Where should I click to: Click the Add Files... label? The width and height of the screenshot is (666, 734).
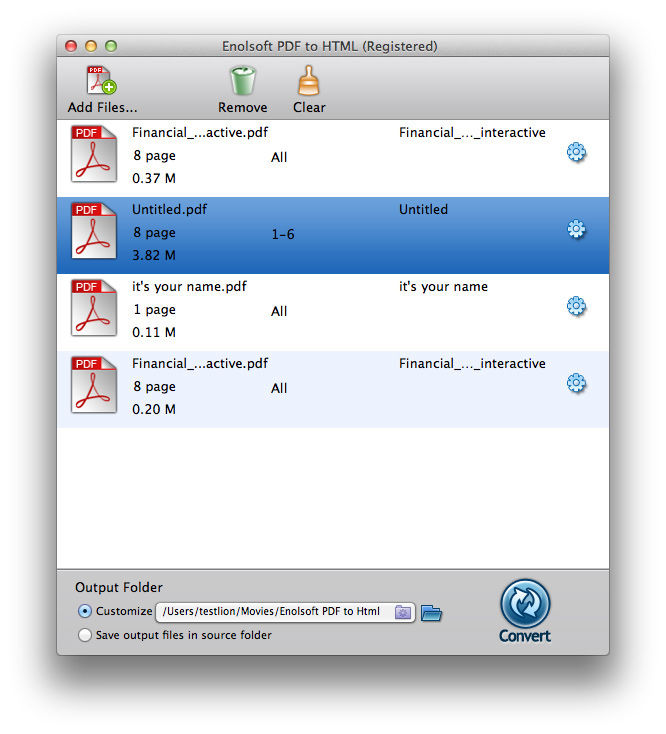[x=102, y=107]
